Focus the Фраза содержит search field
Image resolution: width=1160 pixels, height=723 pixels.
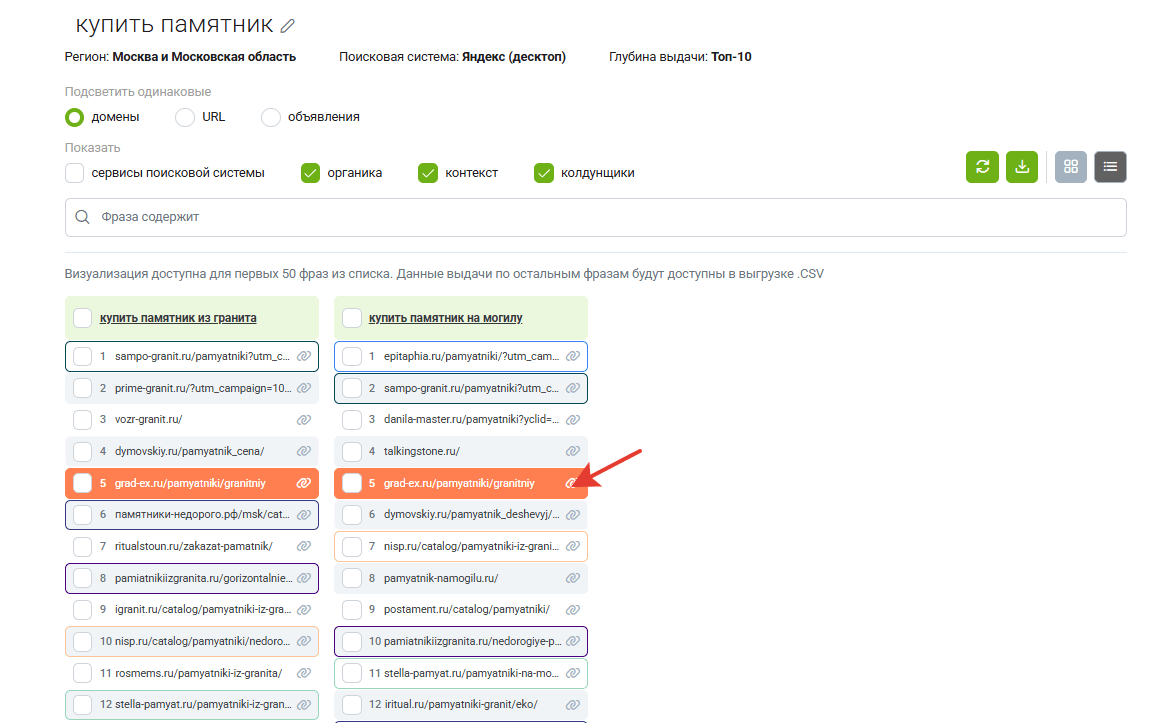pos(596,217)
